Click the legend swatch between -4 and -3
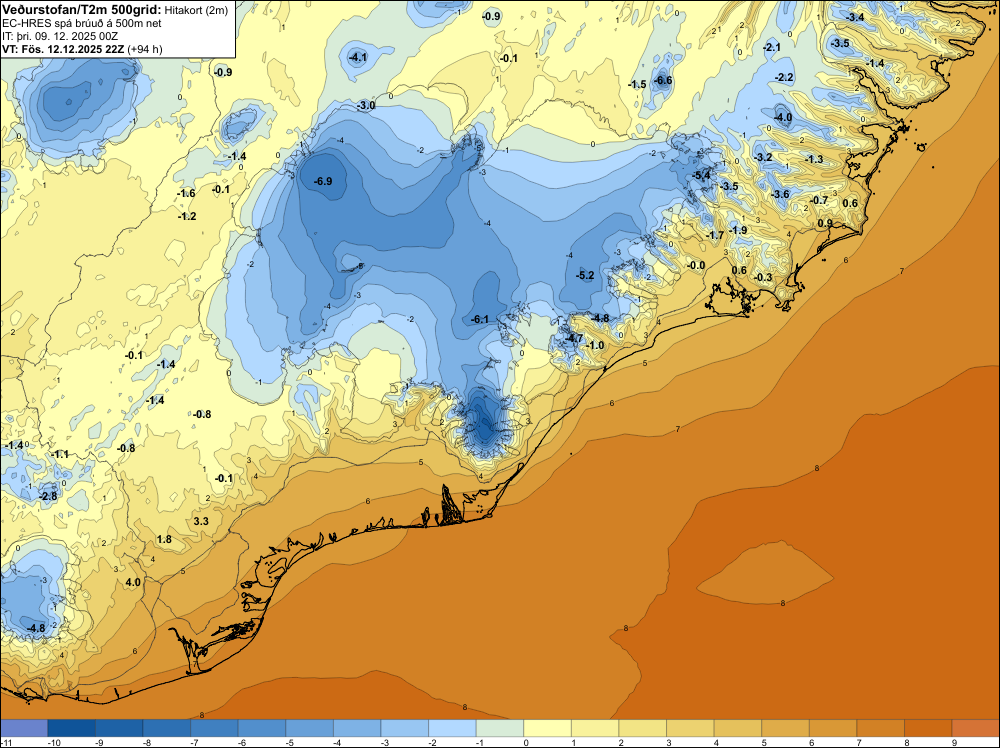The height and width of the screenshot is (748, 1000). point(357,728)
